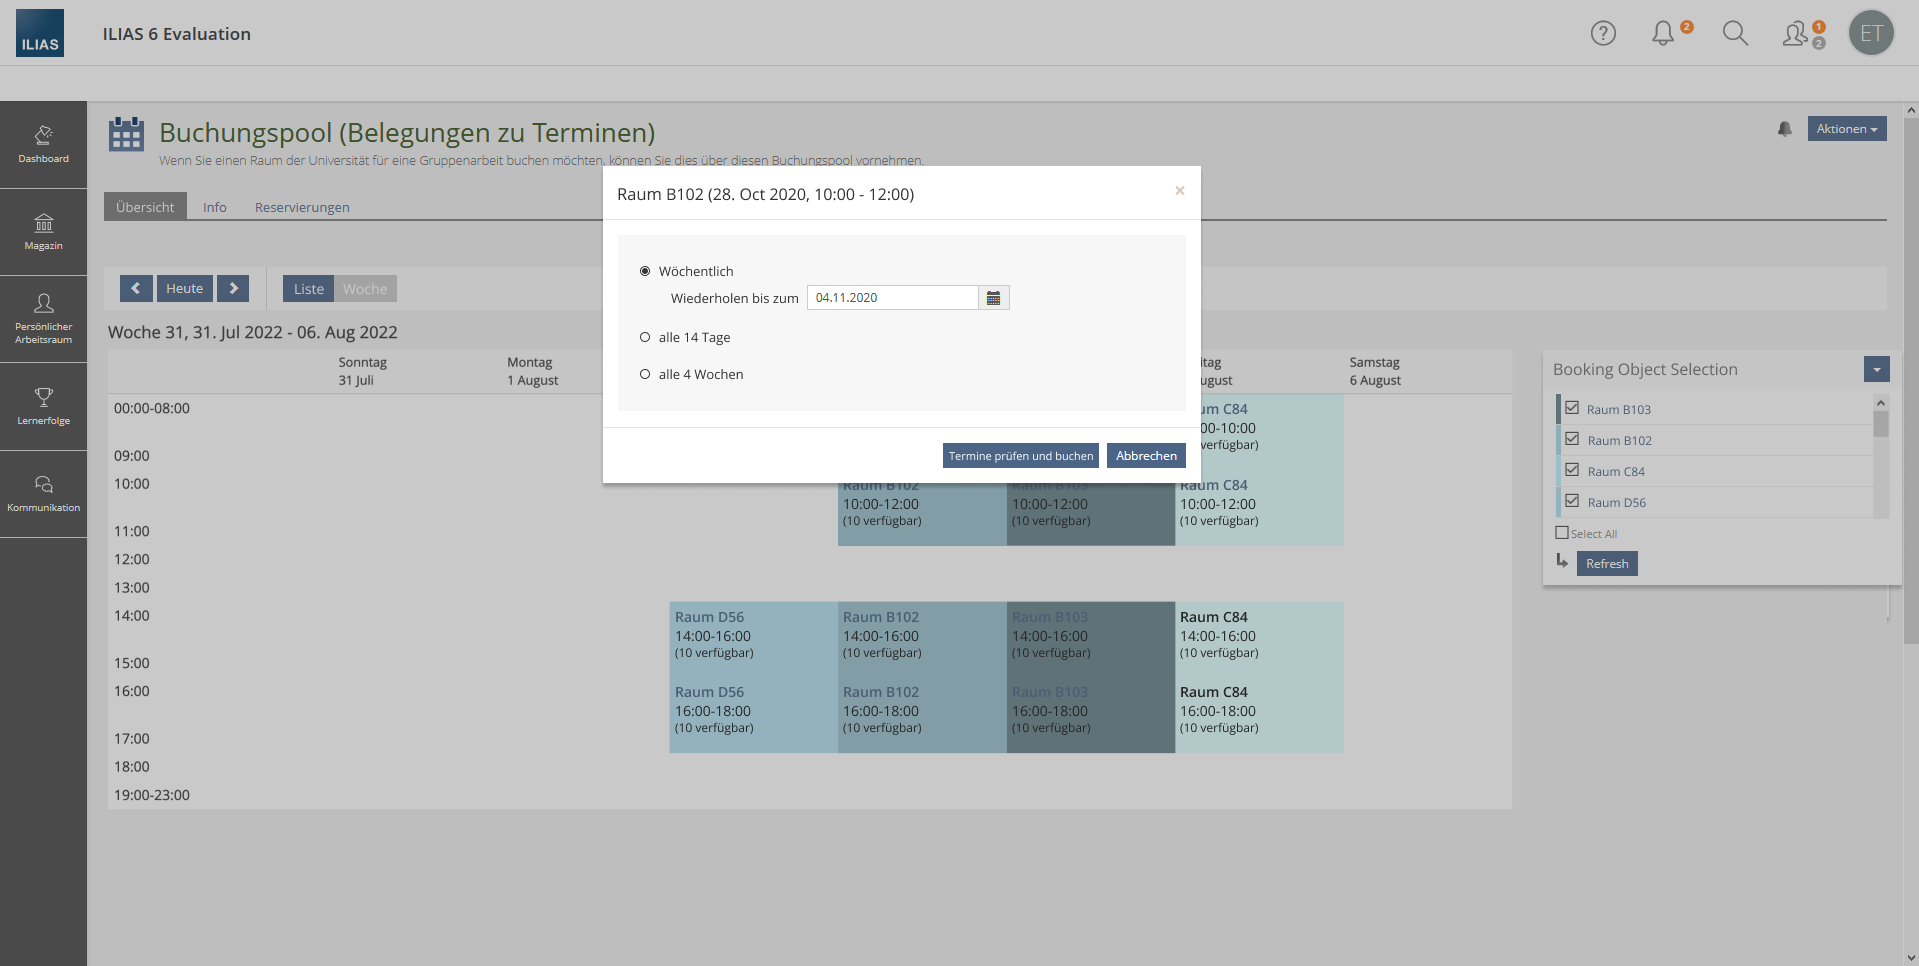The image size is (1919, 966).
Task: Select the alle 14 Tage option
Action: pos(645,338)
